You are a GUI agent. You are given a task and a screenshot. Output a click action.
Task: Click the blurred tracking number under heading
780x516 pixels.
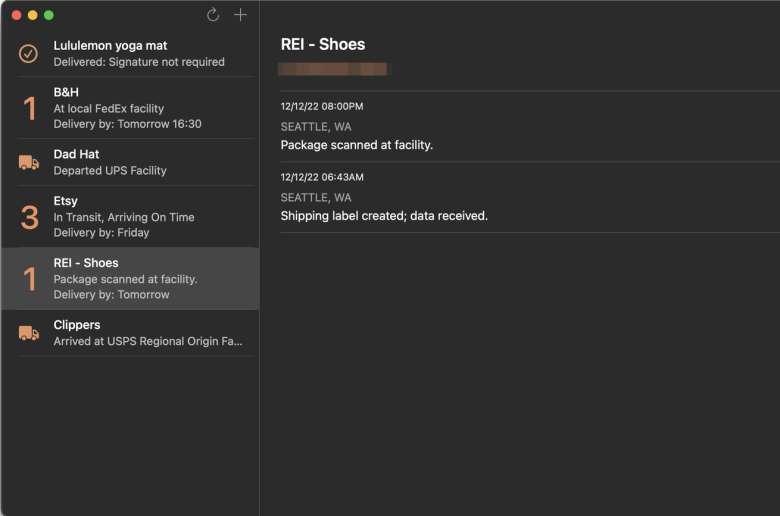[333, 69]
